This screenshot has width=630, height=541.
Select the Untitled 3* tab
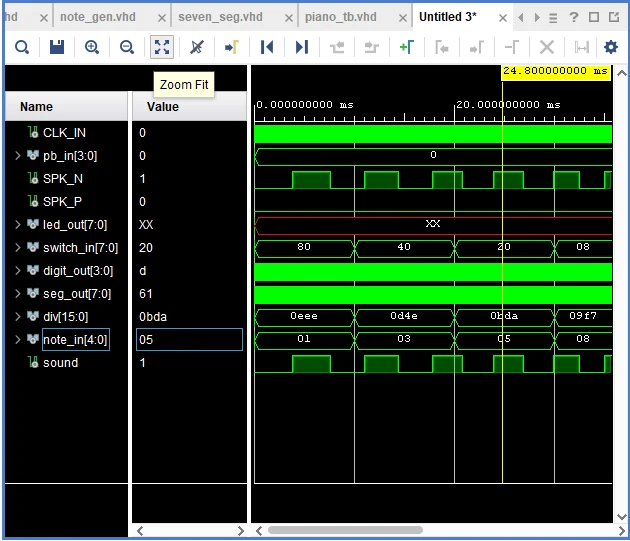pyautogui.click(x=448, y=17)
